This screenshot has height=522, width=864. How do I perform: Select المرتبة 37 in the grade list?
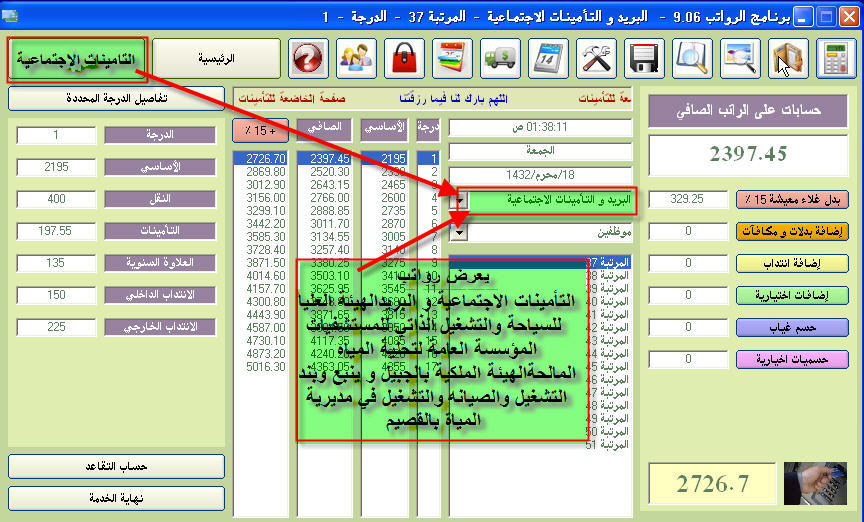pyautogui.click(x=610, y=263)
